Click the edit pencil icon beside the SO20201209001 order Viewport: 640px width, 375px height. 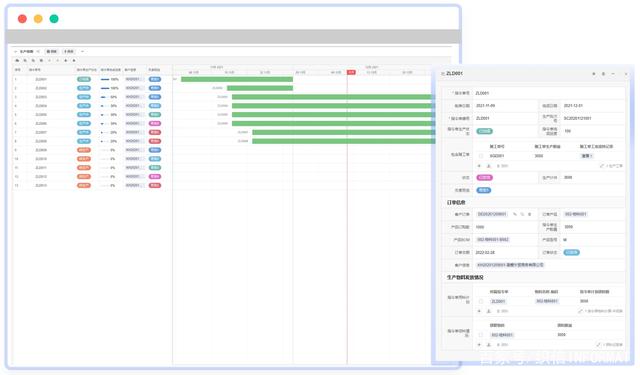[x=515, y=214]
